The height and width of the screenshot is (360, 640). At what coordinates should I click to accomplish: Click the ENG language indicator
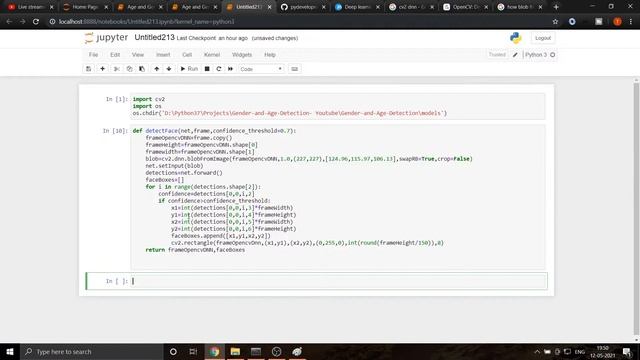point(580,351)
